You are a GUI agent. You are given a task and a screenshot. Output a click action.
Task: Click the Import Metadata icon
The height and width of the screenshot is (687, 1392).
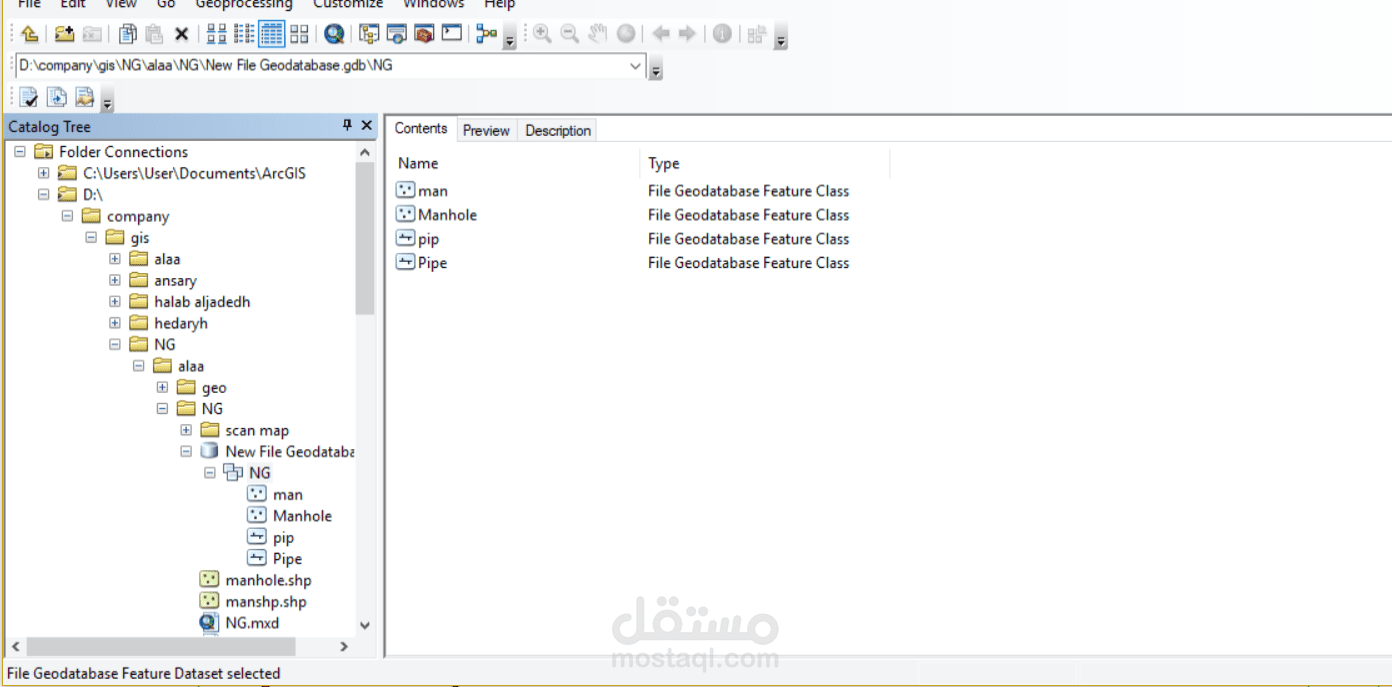click(x=85, y=97)
